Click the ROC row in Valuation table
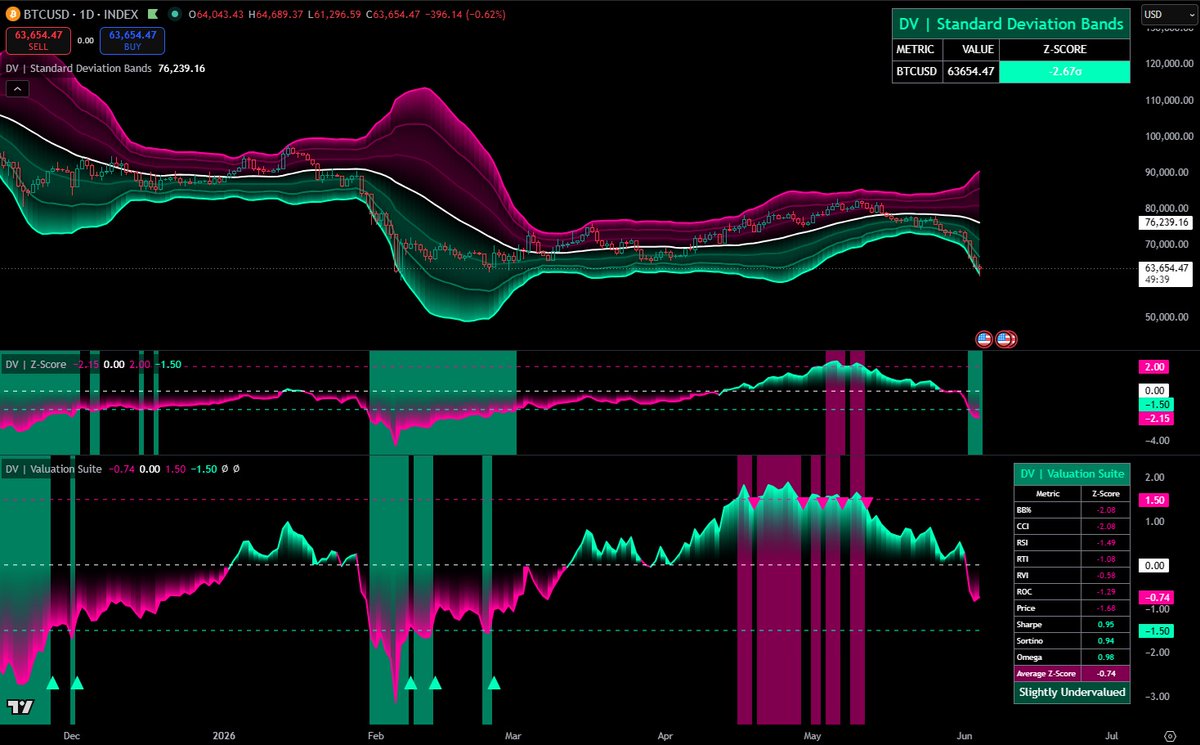Screen dimensions: 1200x745 click(x=1072, y=591)
